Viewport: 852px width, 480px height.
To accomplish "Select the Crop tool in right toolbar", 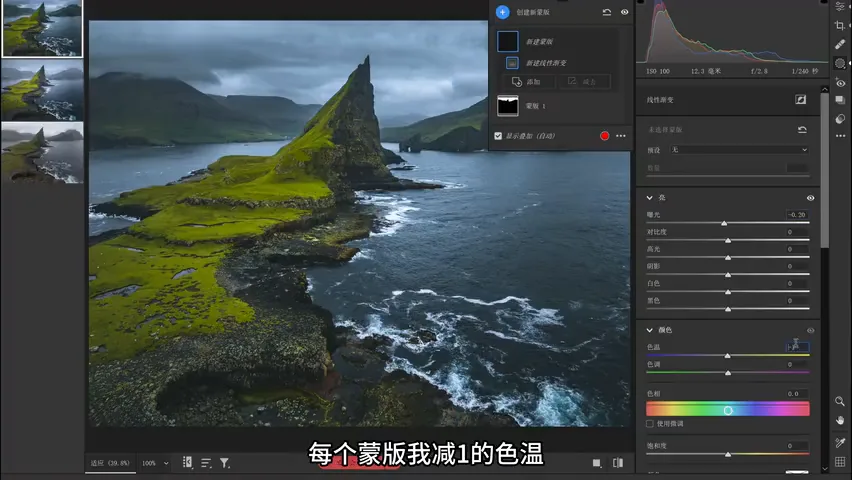I will point(840,26).
